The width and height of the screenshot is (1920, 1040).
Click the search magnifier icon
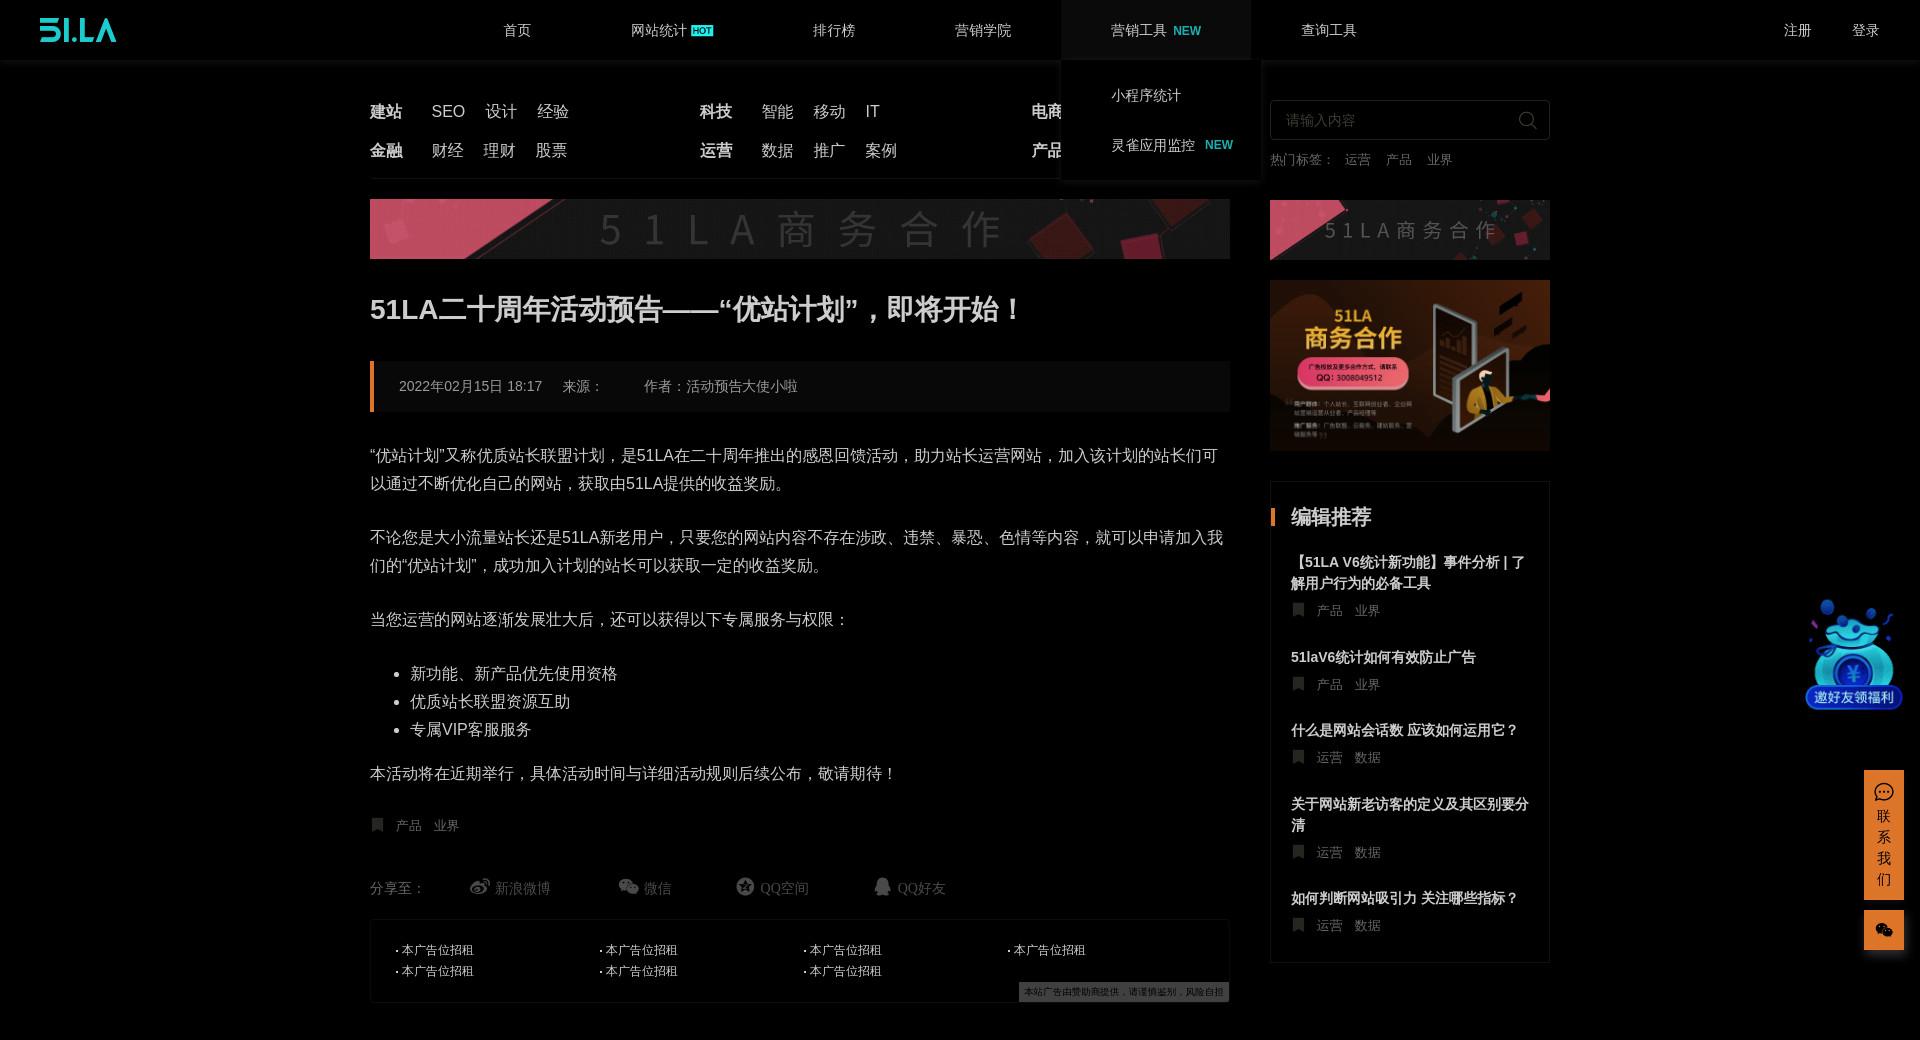point(1527,120)
